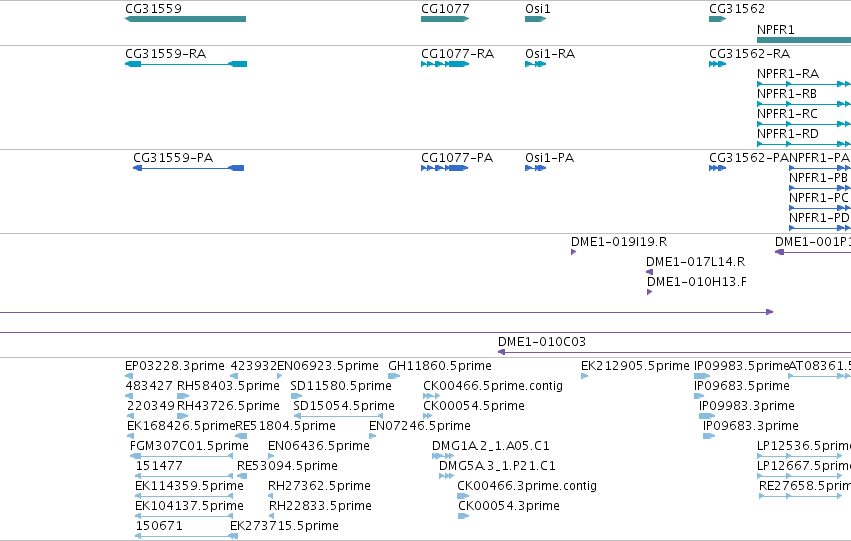Select the NPFR1-RD transcript line

click(x=804, y=144)
